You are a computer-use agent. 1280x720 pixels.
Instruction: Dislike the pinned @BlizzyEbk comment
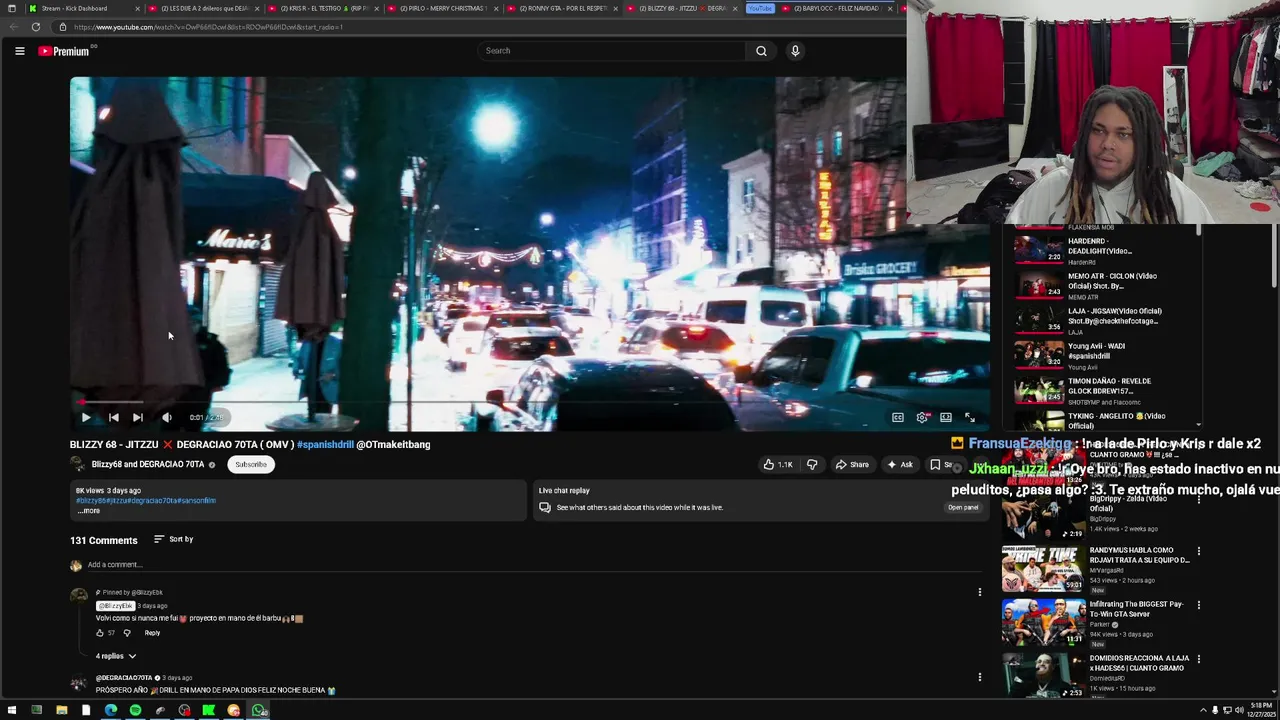127,633
